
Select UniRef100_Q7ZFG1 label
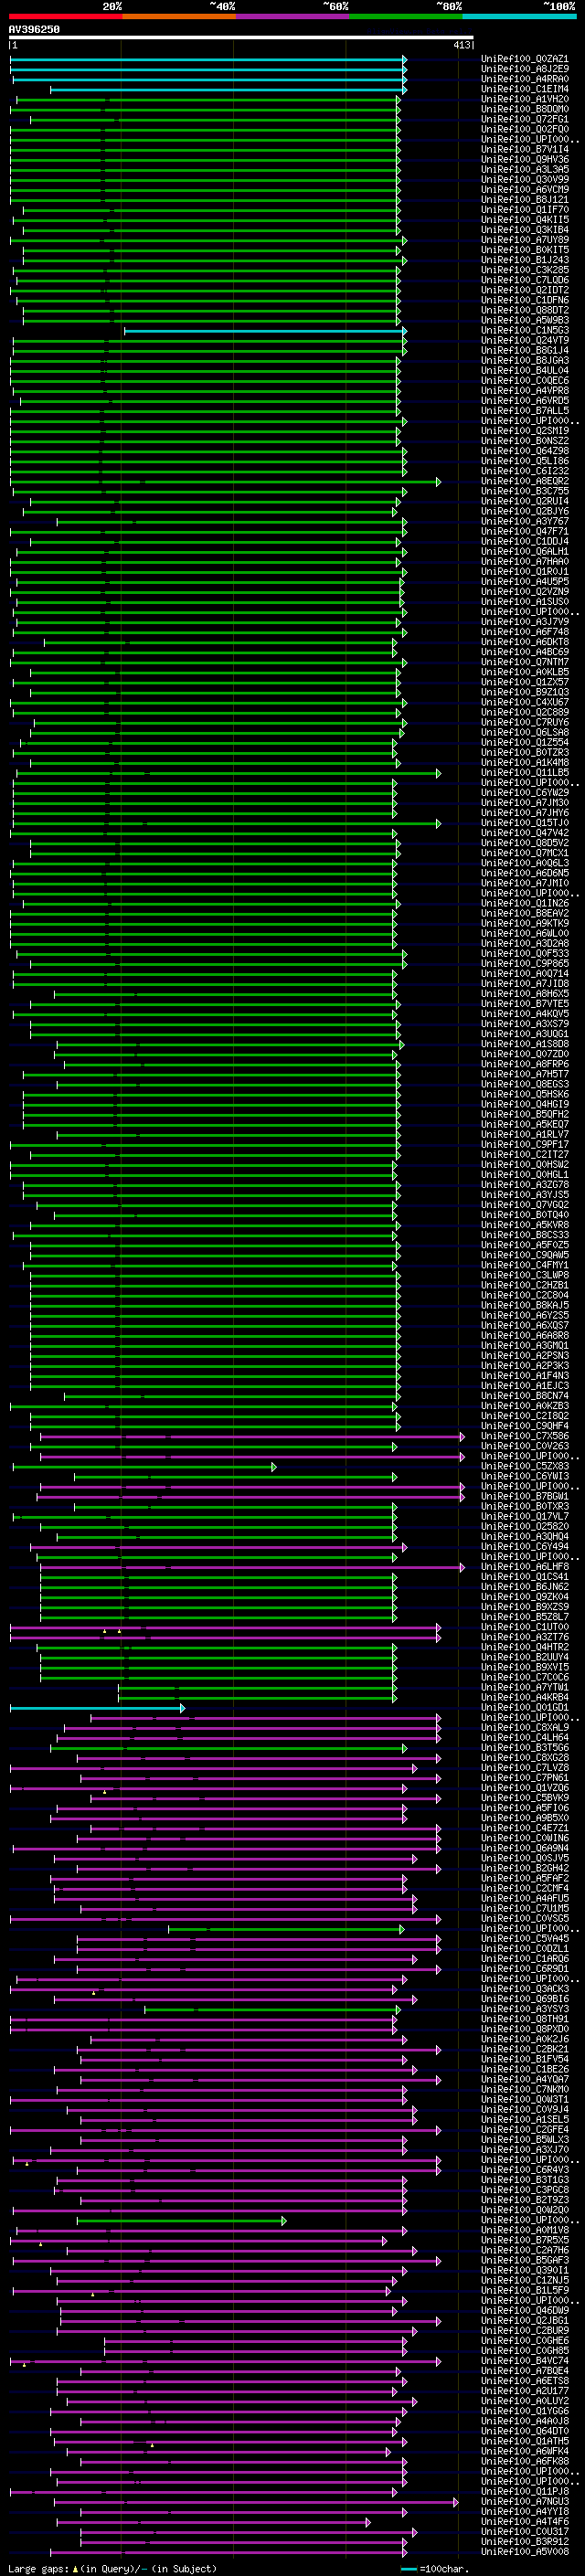pos(524,119)
